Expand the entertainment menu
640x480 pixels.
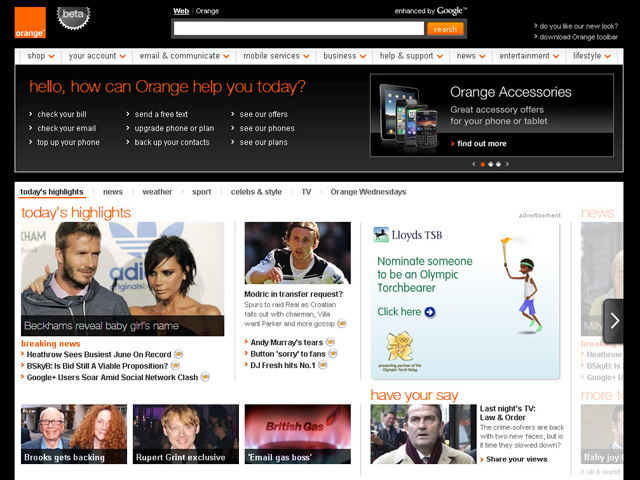(x=529, y=56)
